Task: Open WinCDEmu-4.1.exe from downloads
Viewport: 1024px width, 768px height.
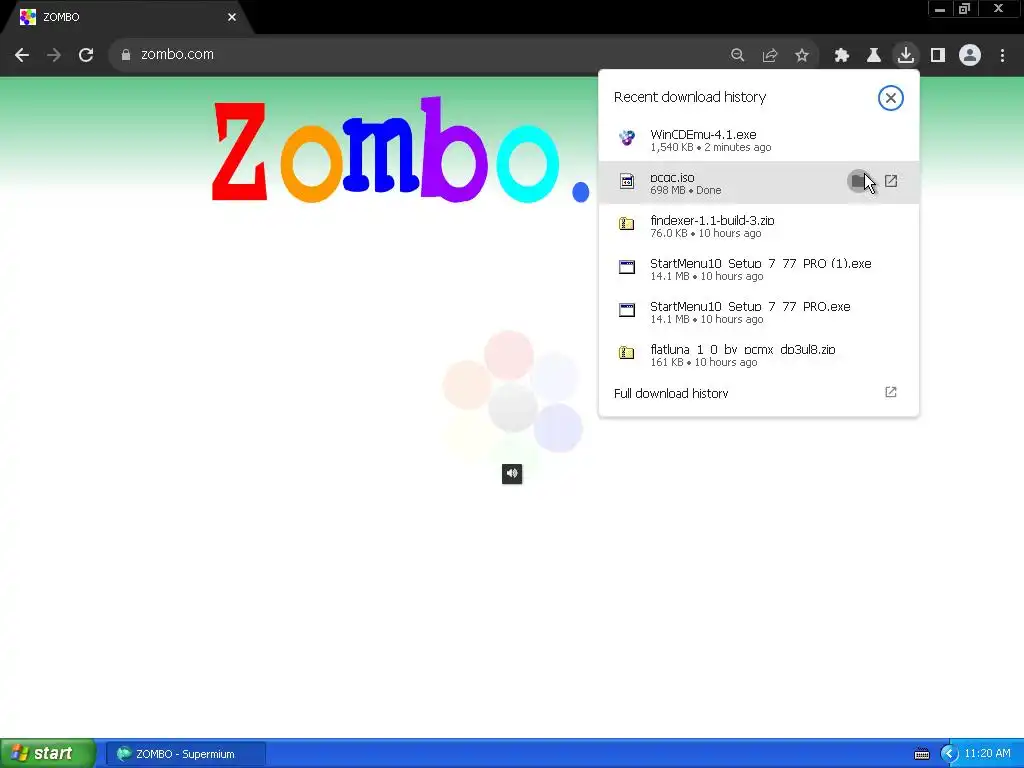Action: (x=758, y=140)
